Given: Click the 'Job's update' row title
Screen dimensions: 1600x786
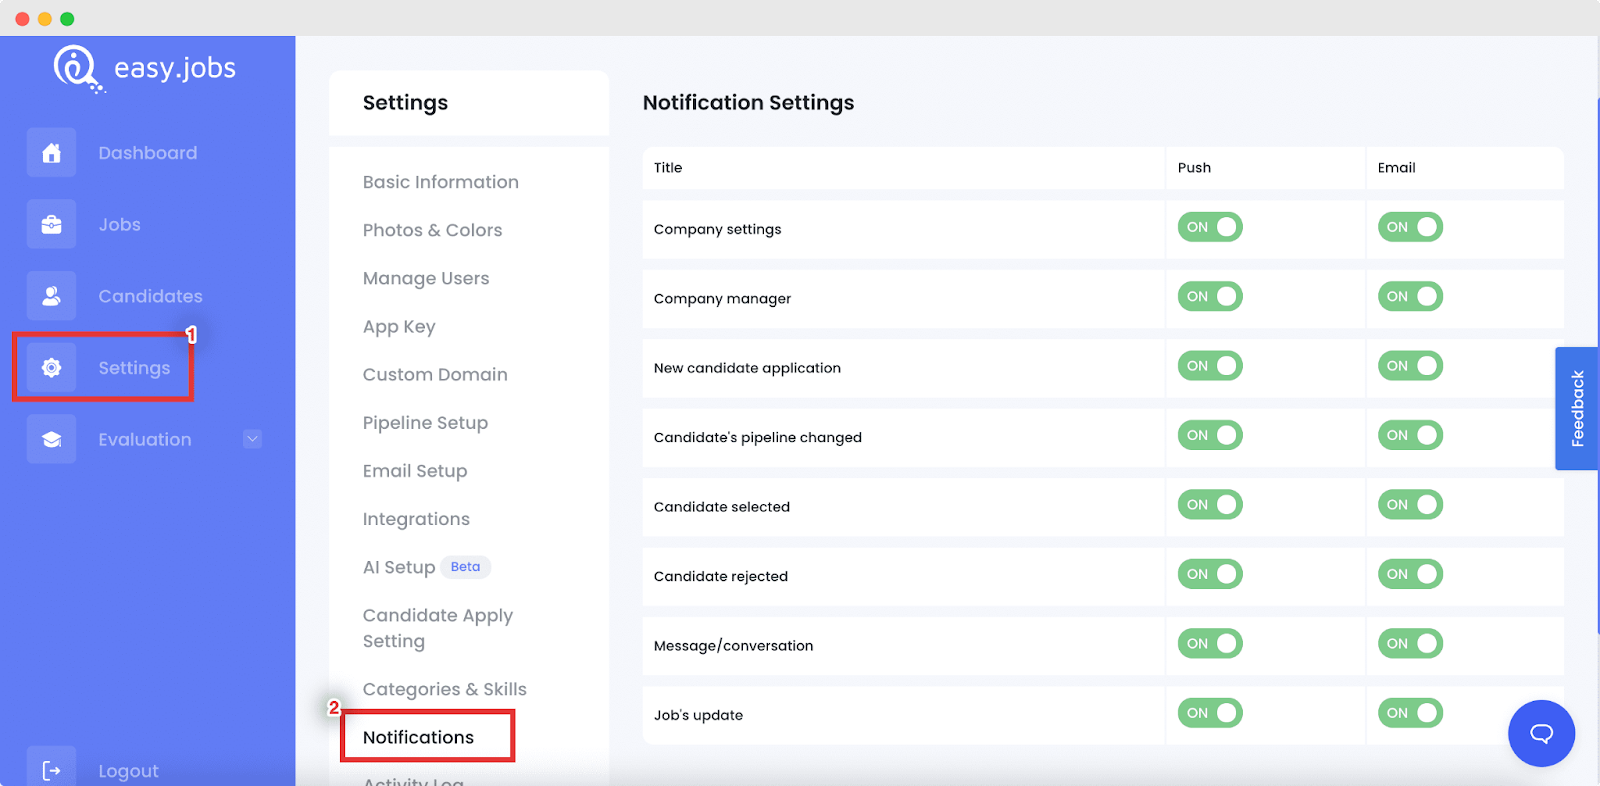Looking at the screenshot, I should pyautogui.click(x=698, y=715).
